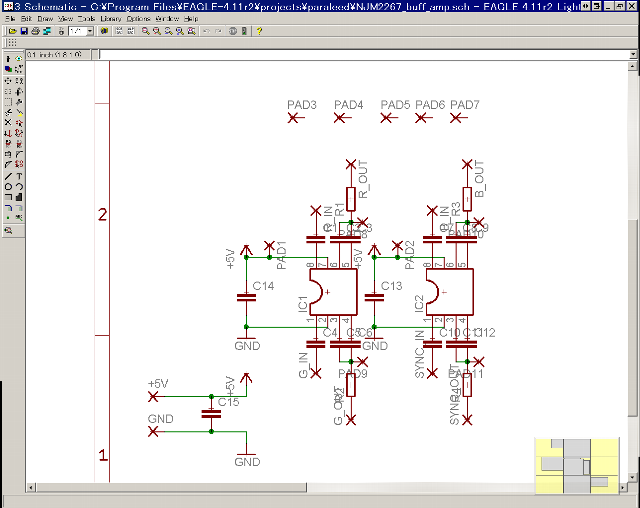Select the Circle drawing tool
This screenshot has width=640, height=508.
(8, 186)
